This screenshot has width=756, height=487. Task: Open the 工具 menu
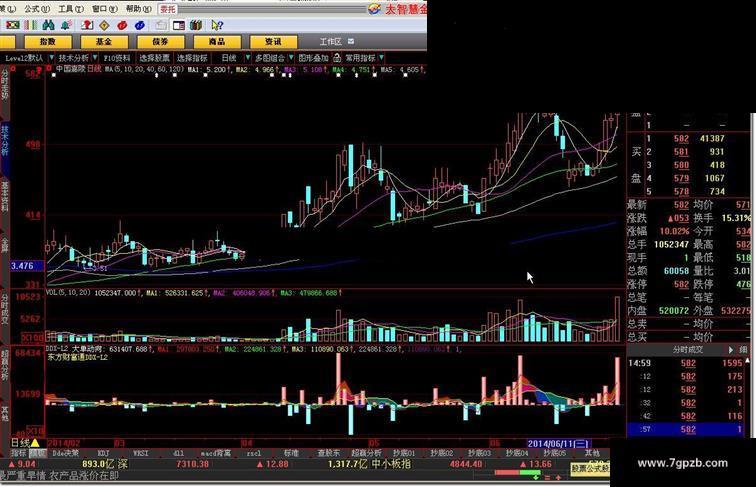click(x=71, y=9)
